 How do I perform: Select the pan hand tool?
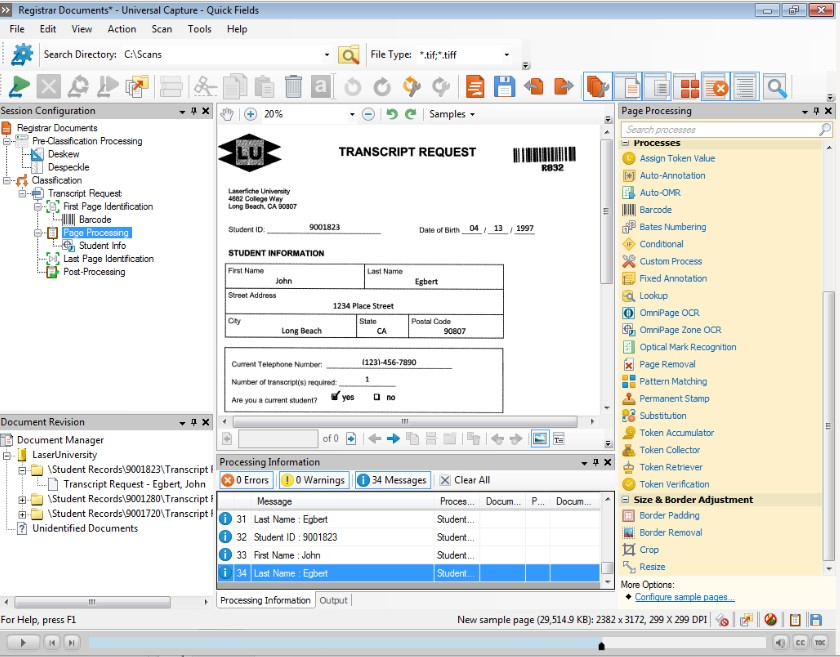point(227,114)
